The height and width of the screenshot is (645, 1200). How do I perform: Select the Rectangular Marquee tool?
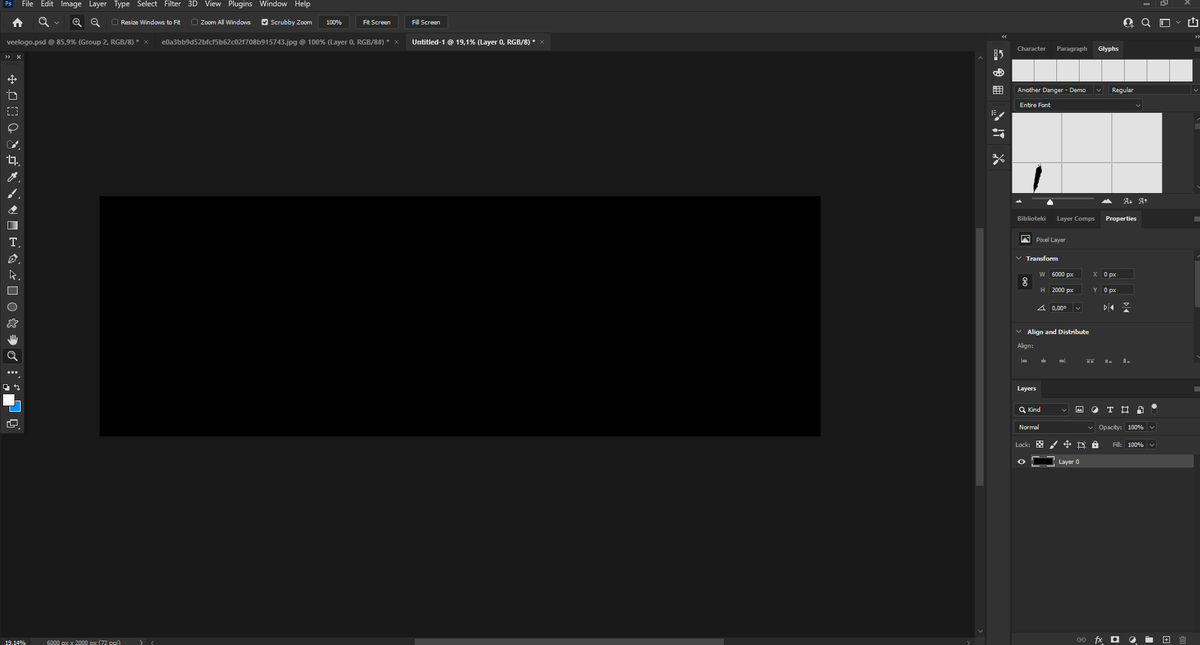tap(12, 111)
